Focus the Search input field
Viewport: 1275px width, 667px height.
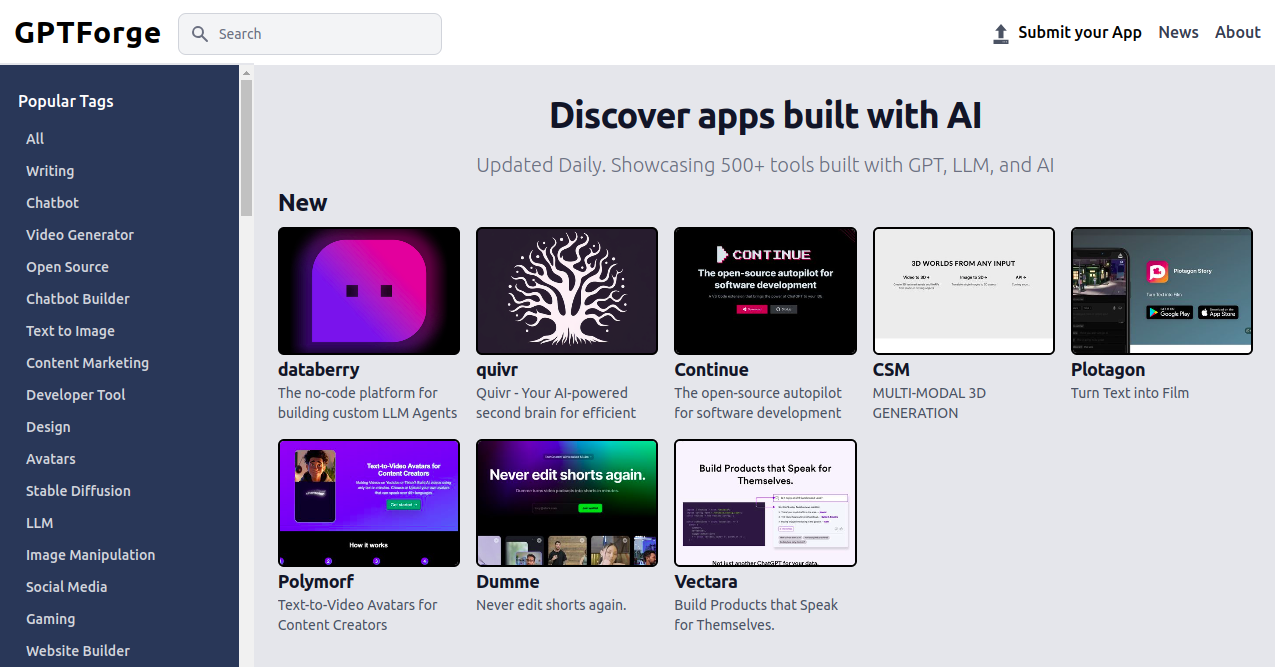tap(310, 34)
